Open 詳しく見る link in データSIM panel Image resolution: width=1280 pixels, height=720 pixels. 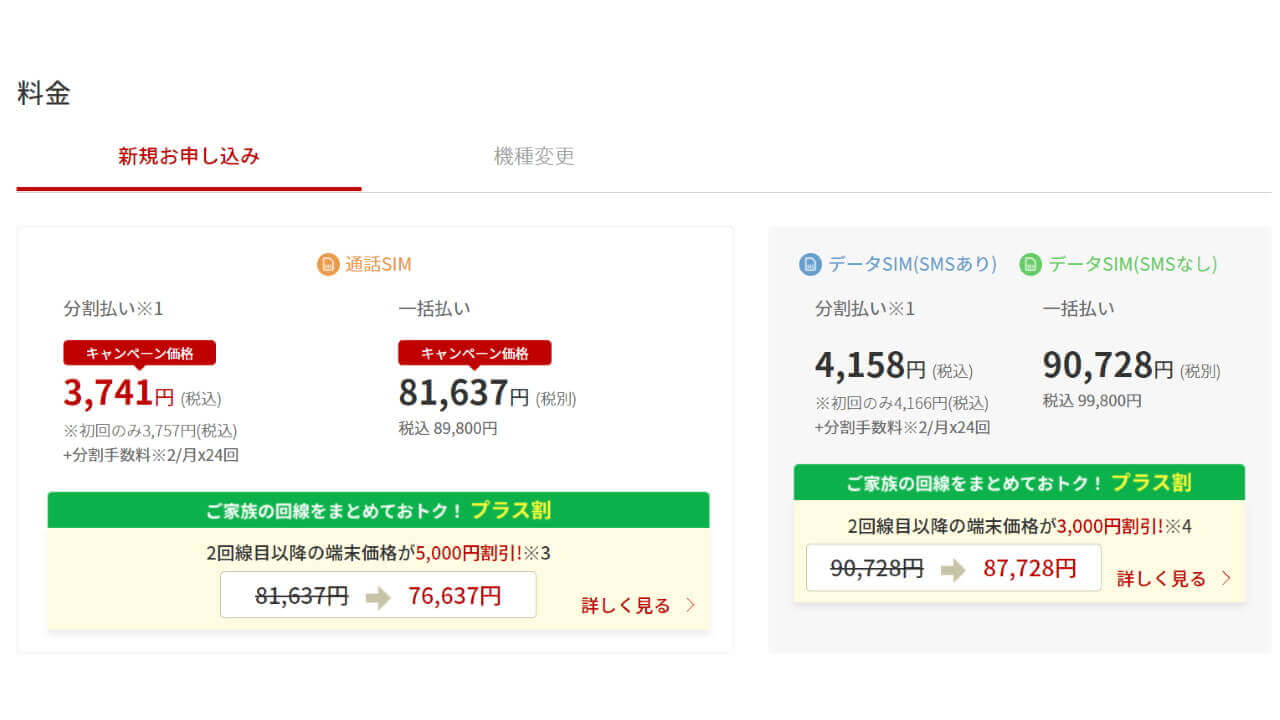[1161, 578]
